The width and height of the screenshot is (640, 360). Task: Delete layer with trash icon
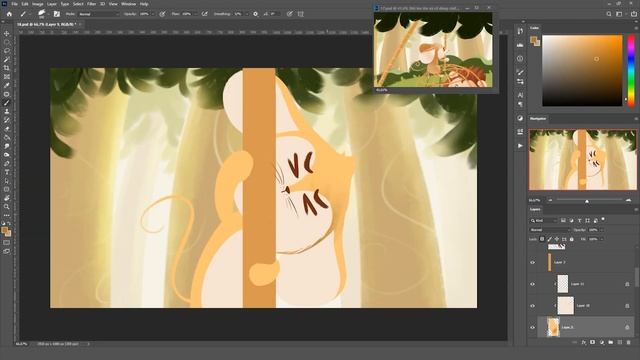629,342
